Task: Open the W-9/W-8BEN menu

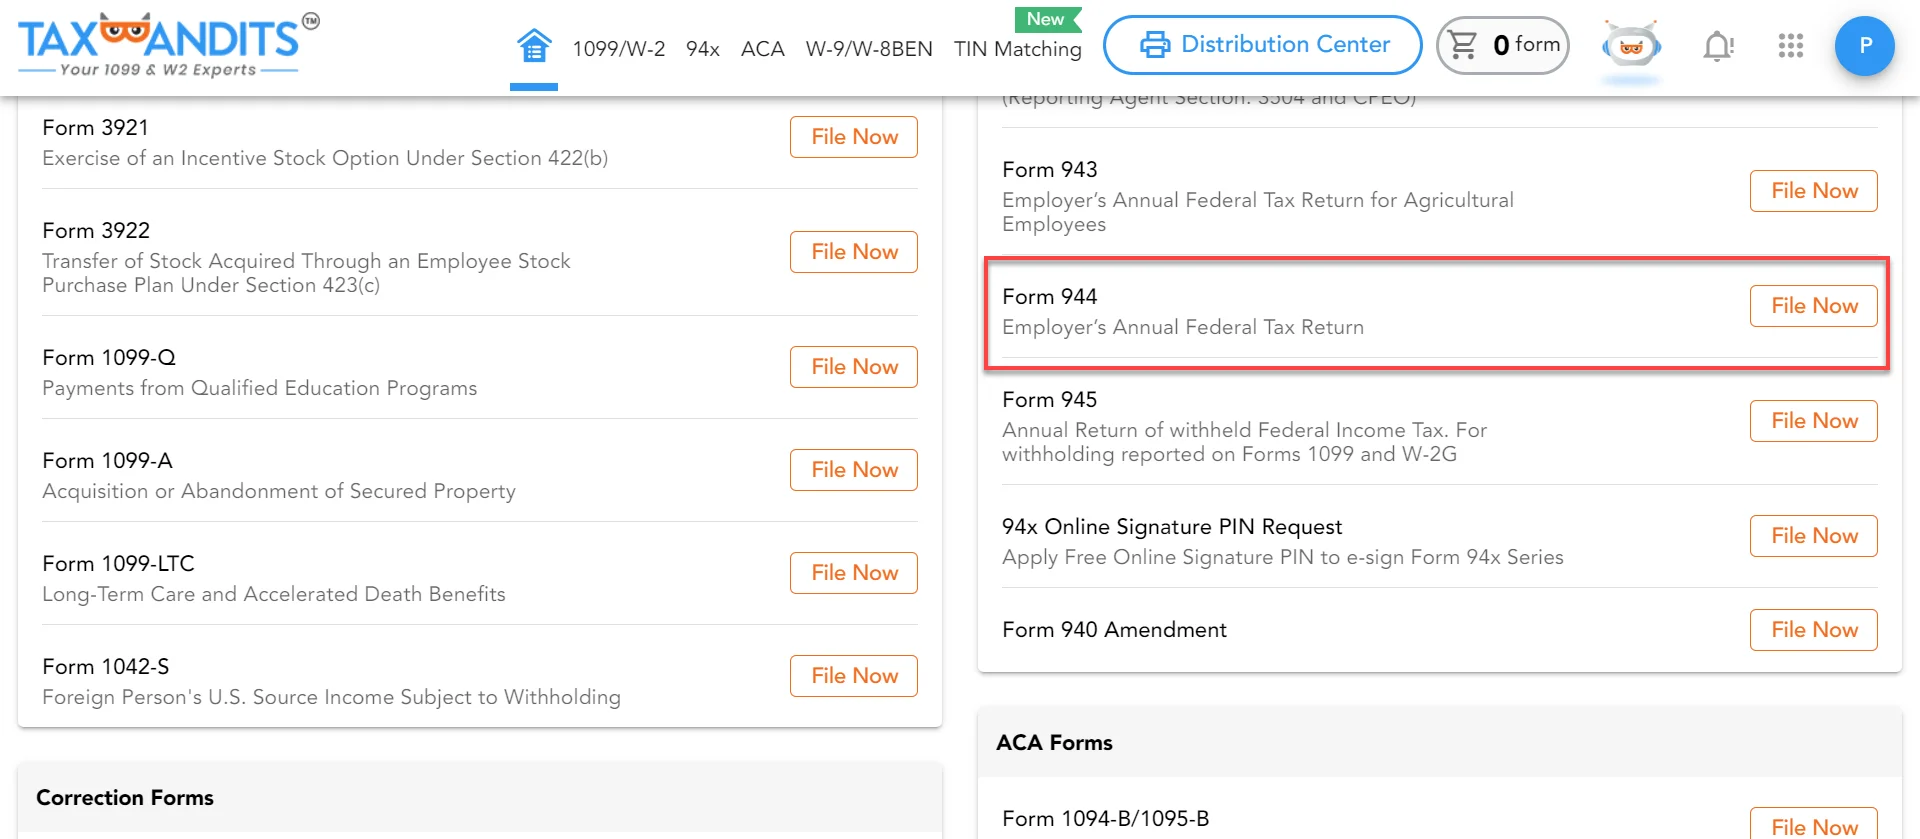Action: click(x=869, y=49)
